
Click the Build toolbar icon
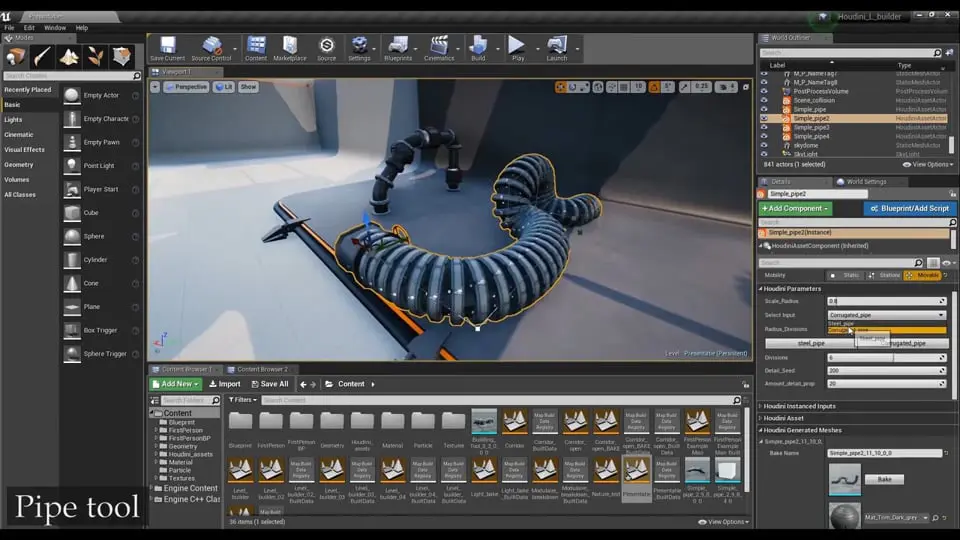click(478, 48)
